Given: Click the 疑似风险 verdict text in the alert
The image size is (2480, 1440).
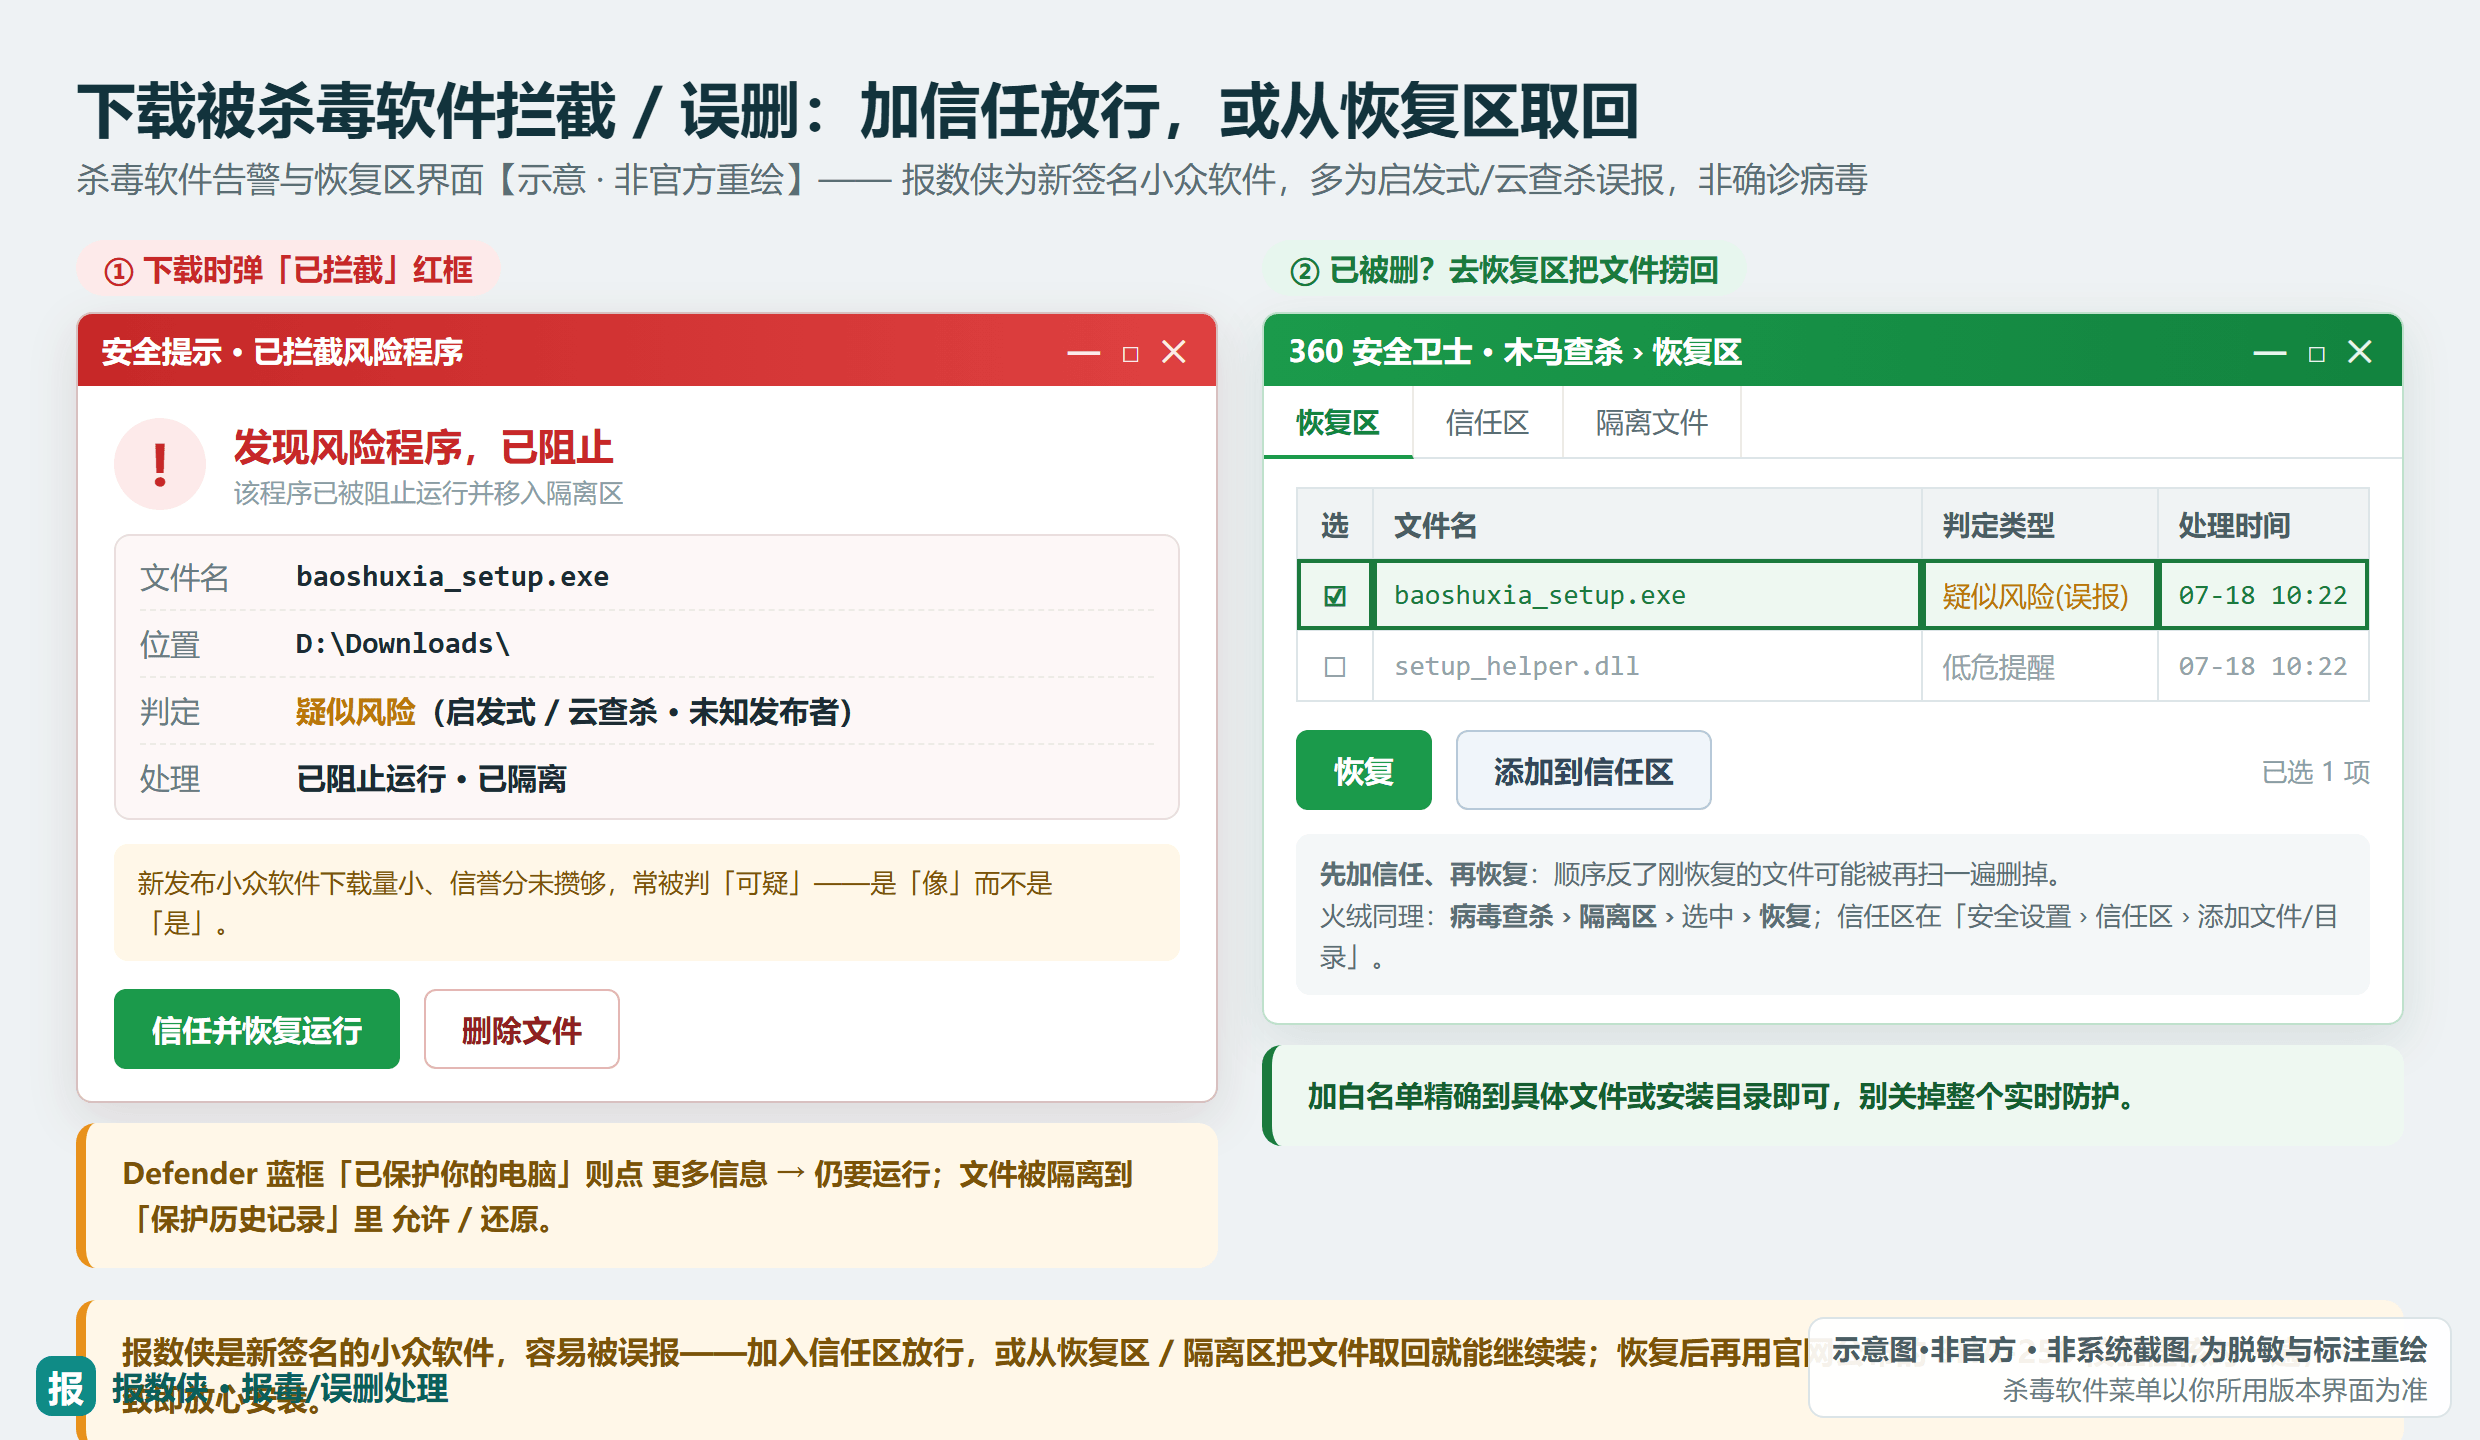Looking at the screenshot, I should coord(355,712).
